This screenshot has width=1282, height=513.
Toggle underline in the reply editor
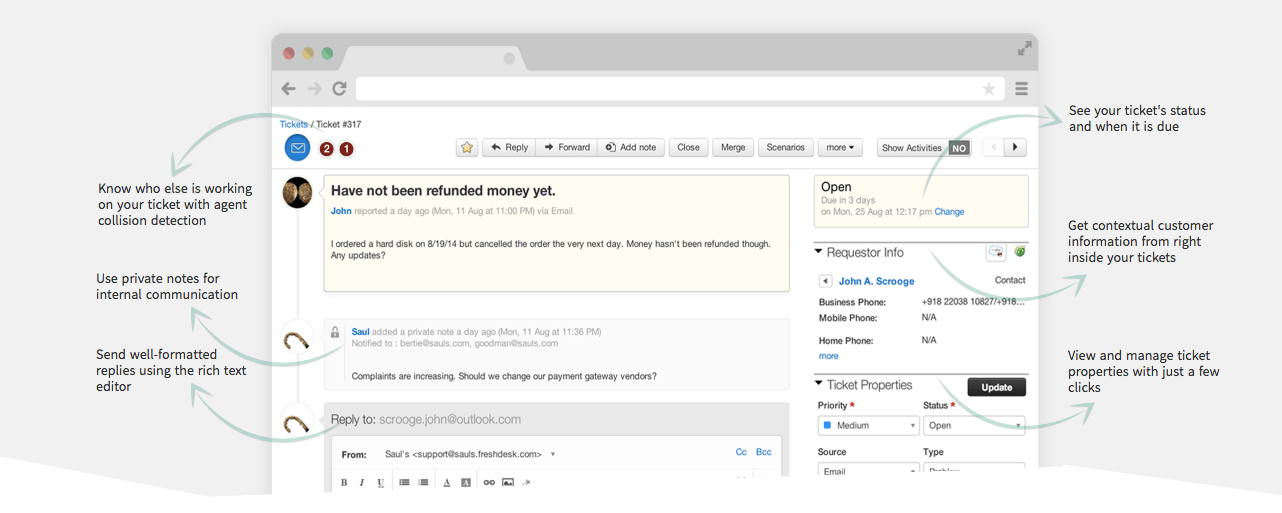[x=381, y=482]
